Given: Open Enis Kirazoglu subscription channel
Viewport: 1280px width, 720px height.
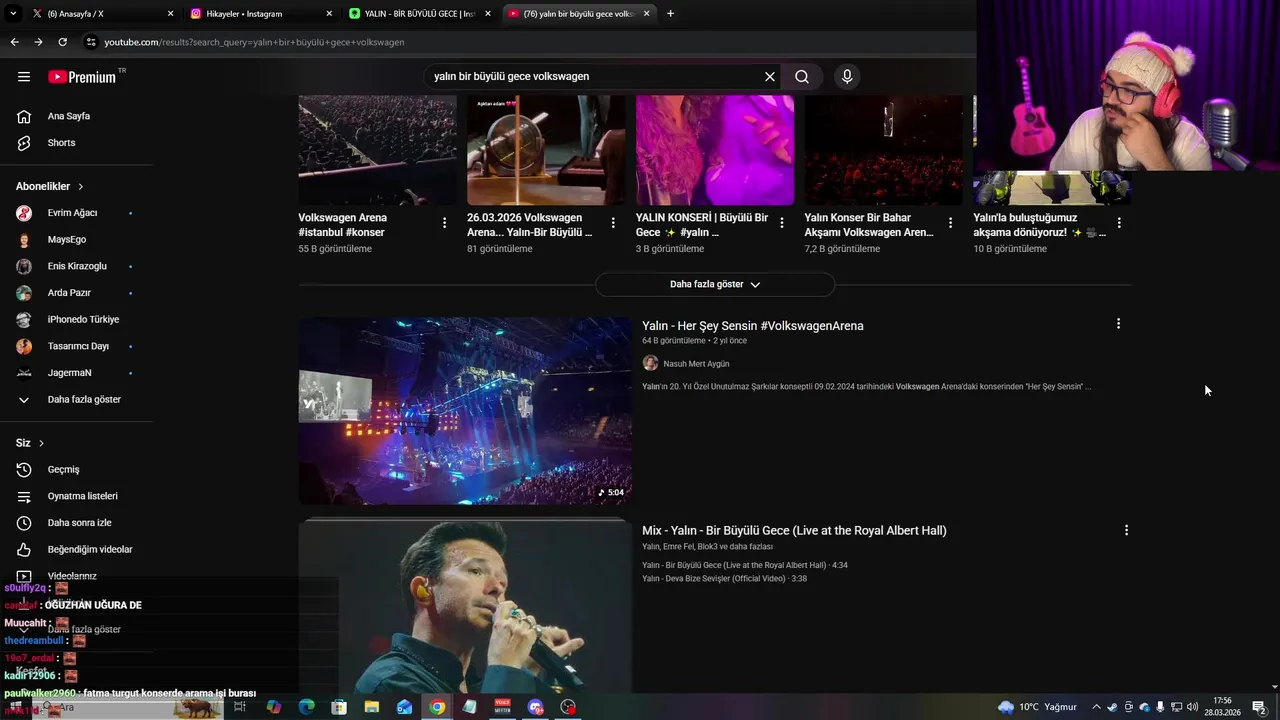Looking at the screenshot, I should 76,266.
